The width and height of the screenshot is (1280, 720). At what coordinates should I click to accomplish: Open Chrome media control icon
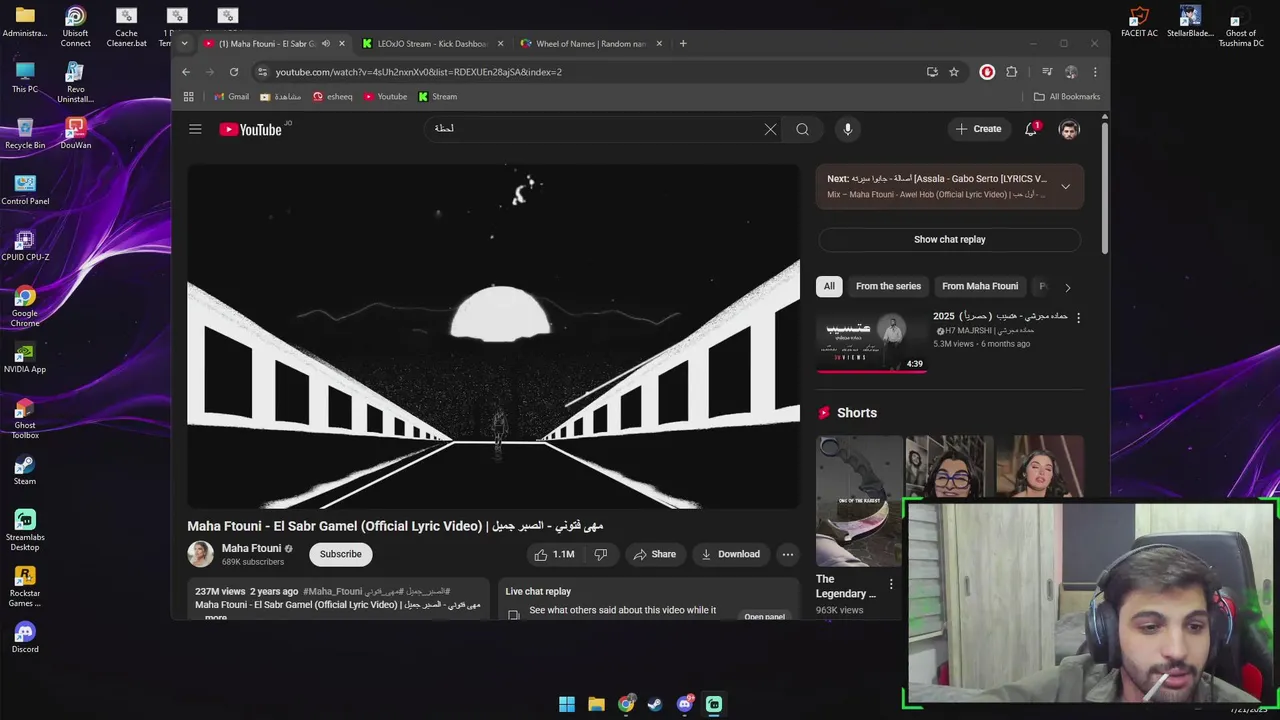click(1047, 72)
